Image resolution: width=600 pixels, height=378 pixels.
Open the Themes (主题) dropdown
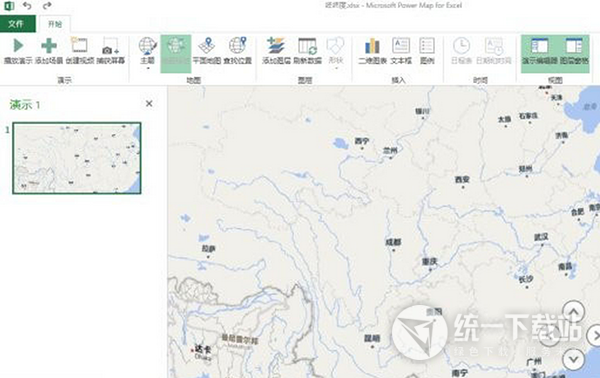148,53
